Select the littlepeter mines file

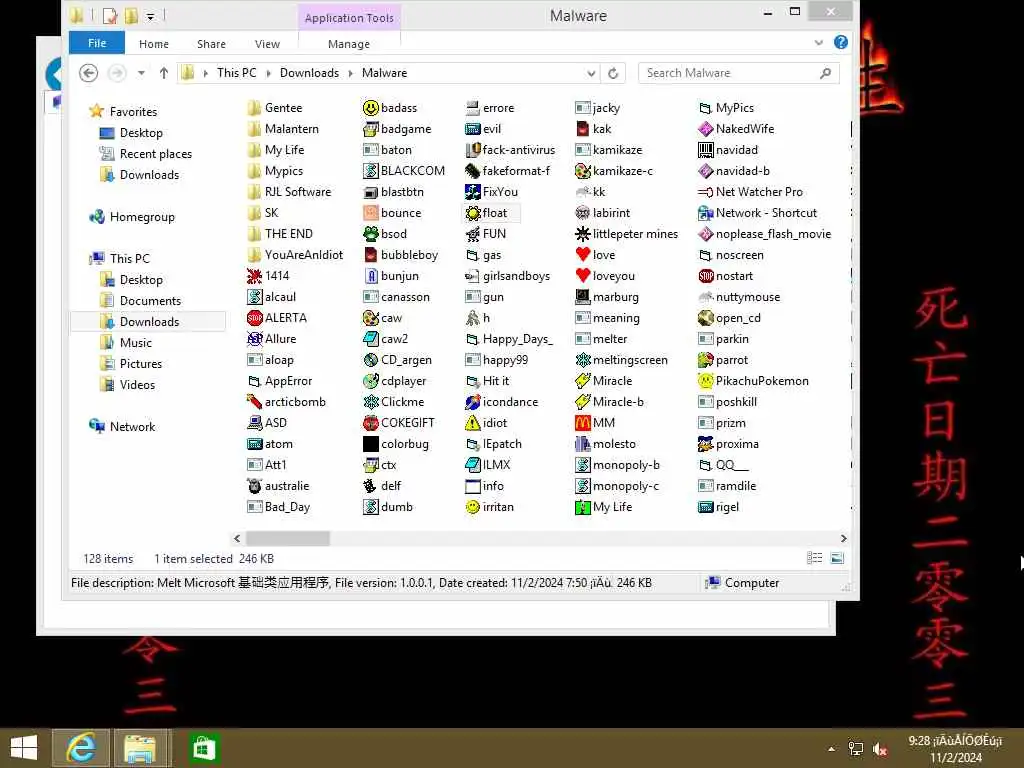(627, 234)
